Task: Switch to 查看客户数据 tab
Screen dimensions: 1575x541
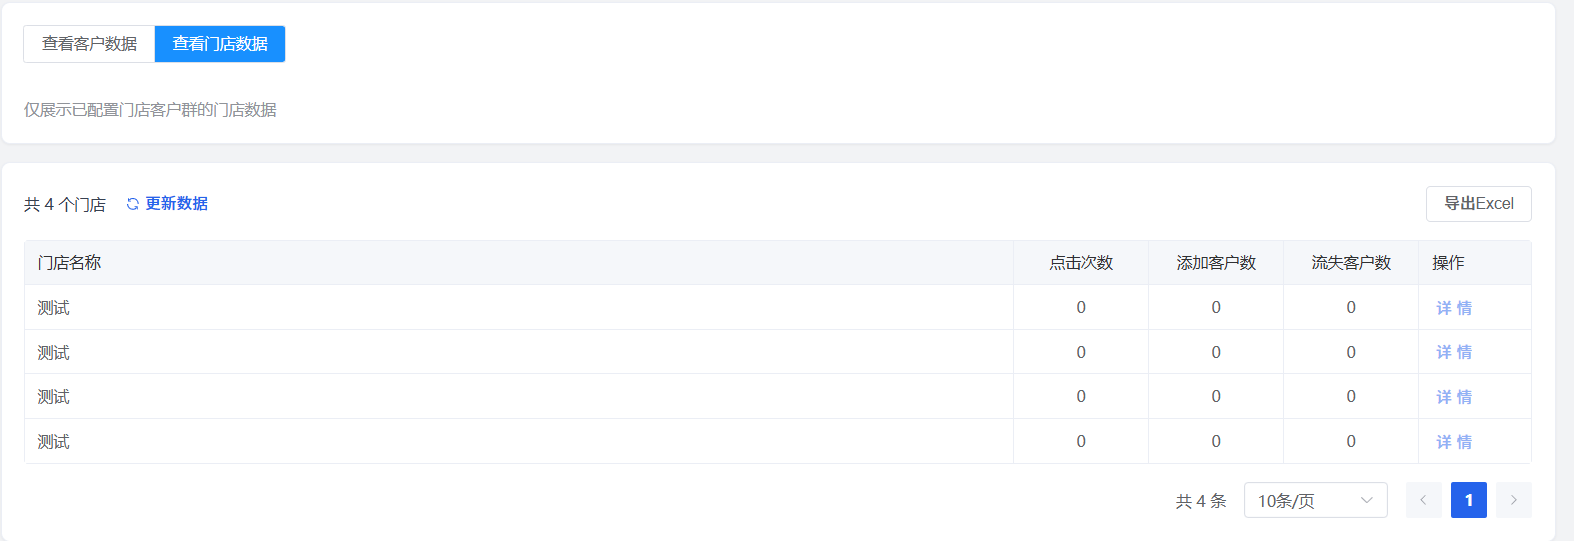Action: click(89, 44)
